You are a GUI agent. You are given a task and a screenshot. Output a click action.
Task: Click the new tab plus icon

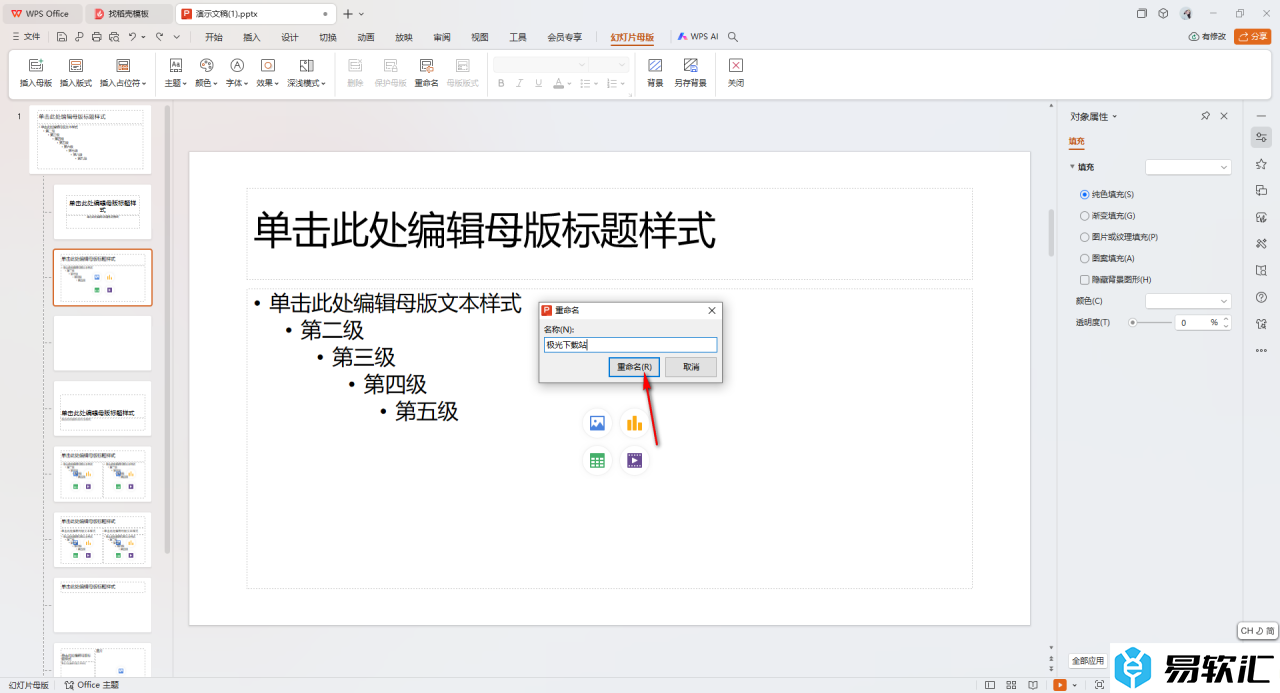348,14
